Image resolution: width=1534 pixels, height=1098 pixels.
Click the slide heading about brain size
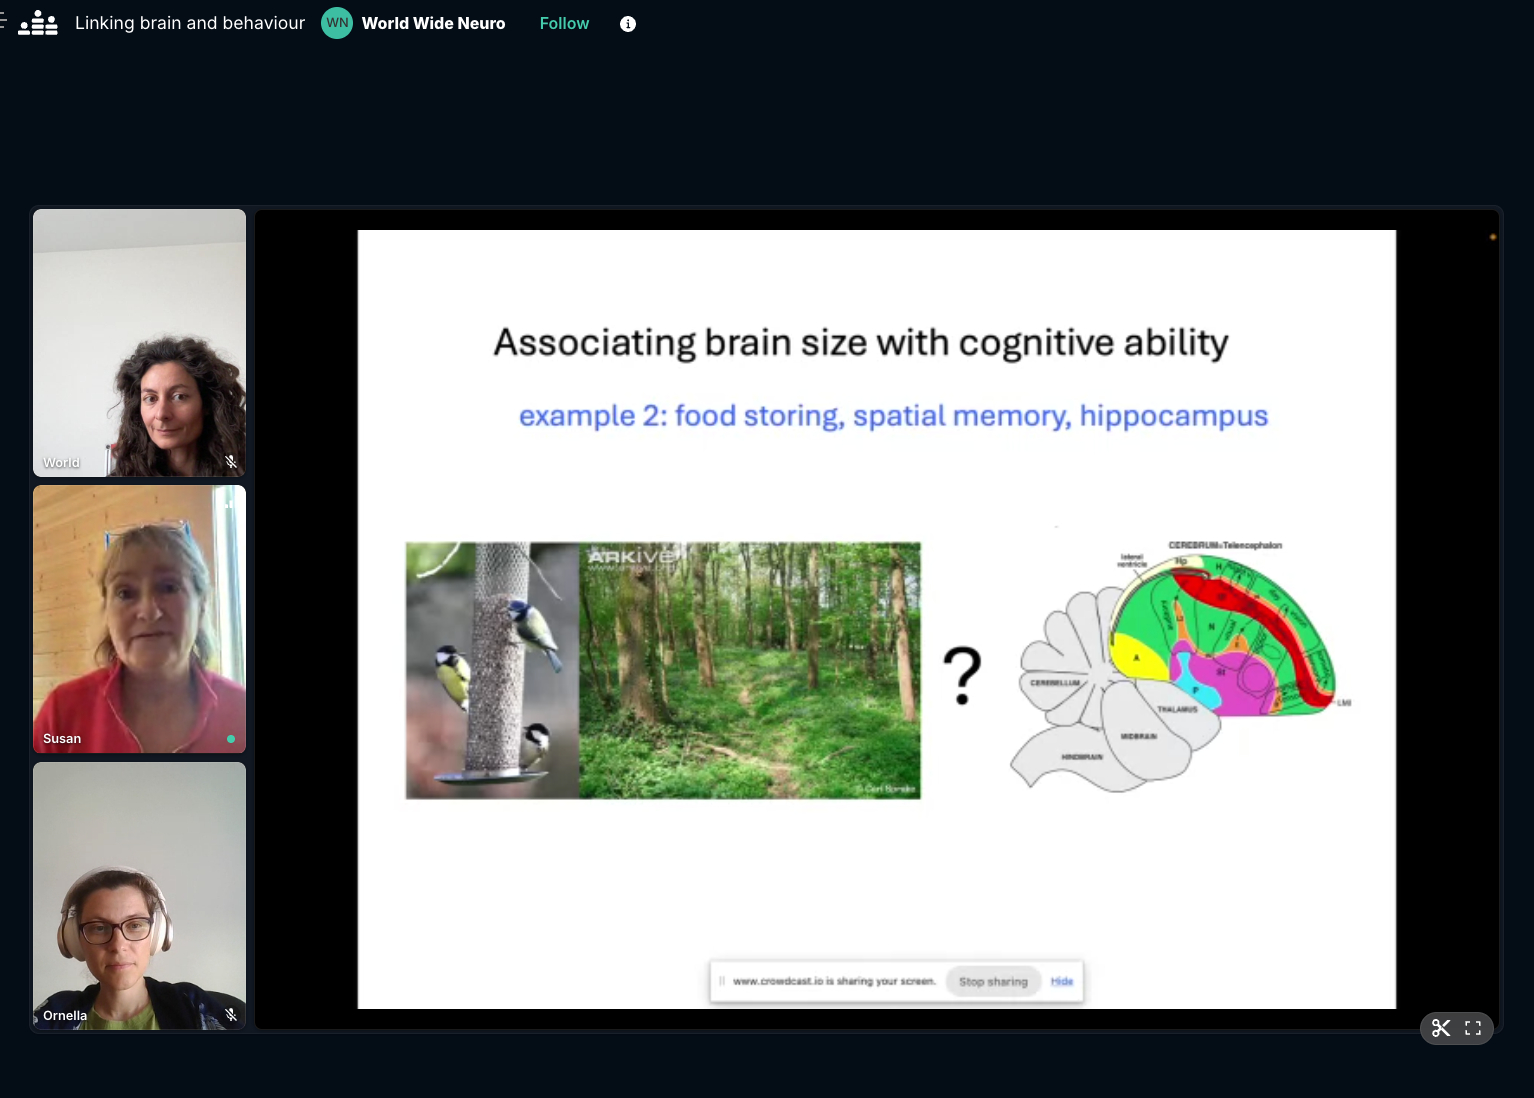860,343
